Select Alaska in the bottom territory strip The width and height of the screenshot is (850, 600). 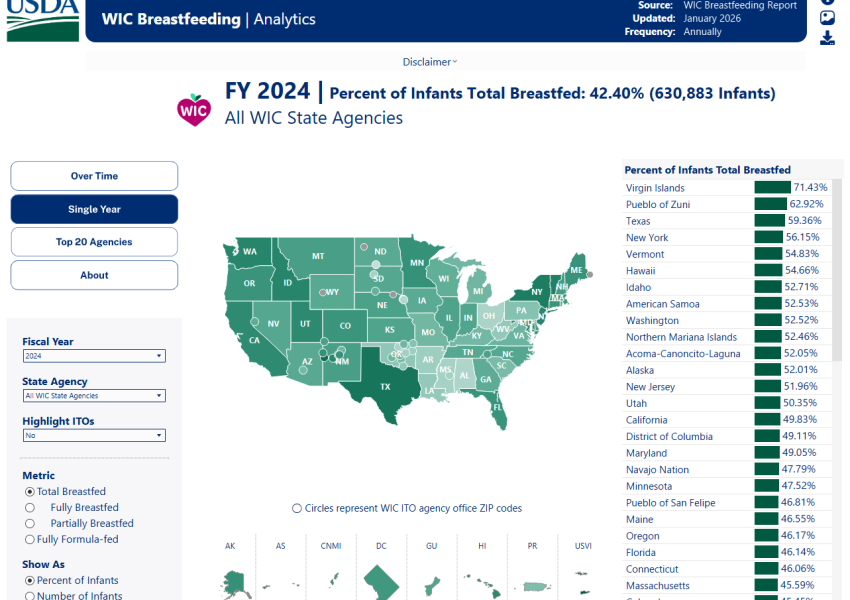234,580
